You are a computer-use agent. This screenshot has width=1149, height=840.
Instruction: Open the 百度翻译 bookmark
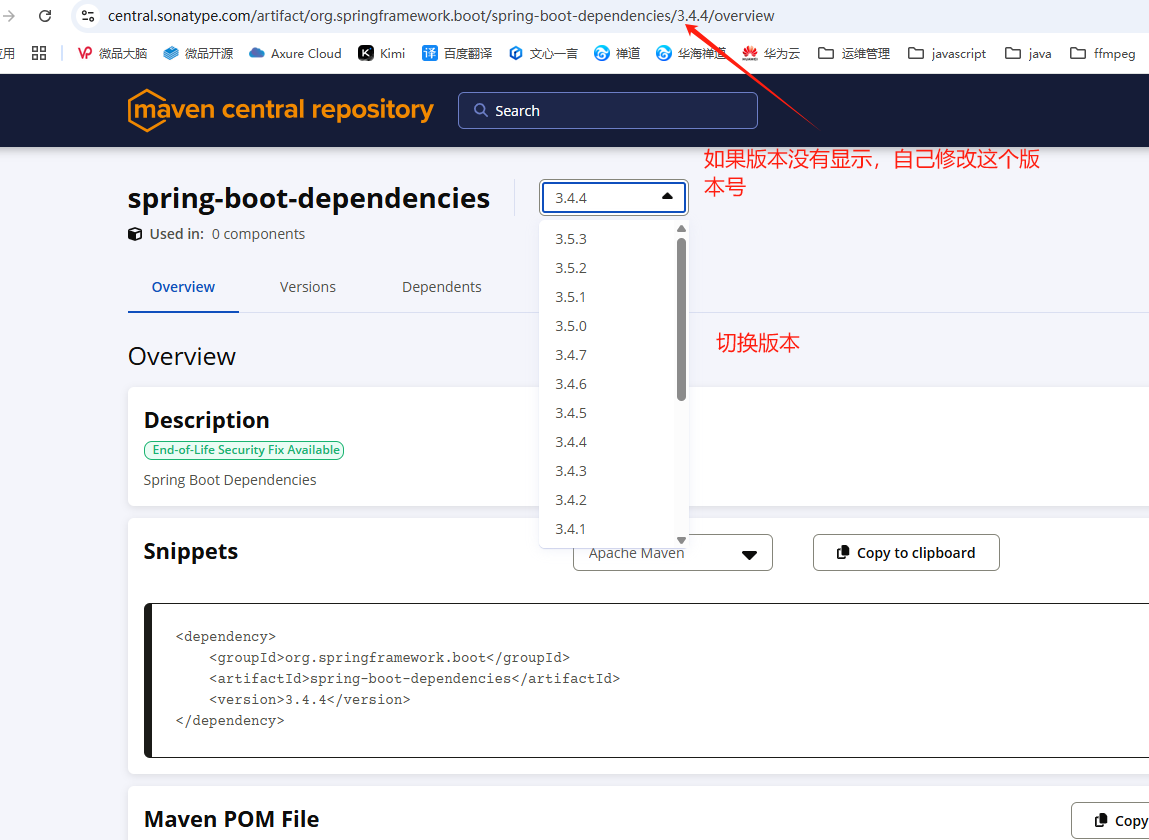[x=457, y=53]
